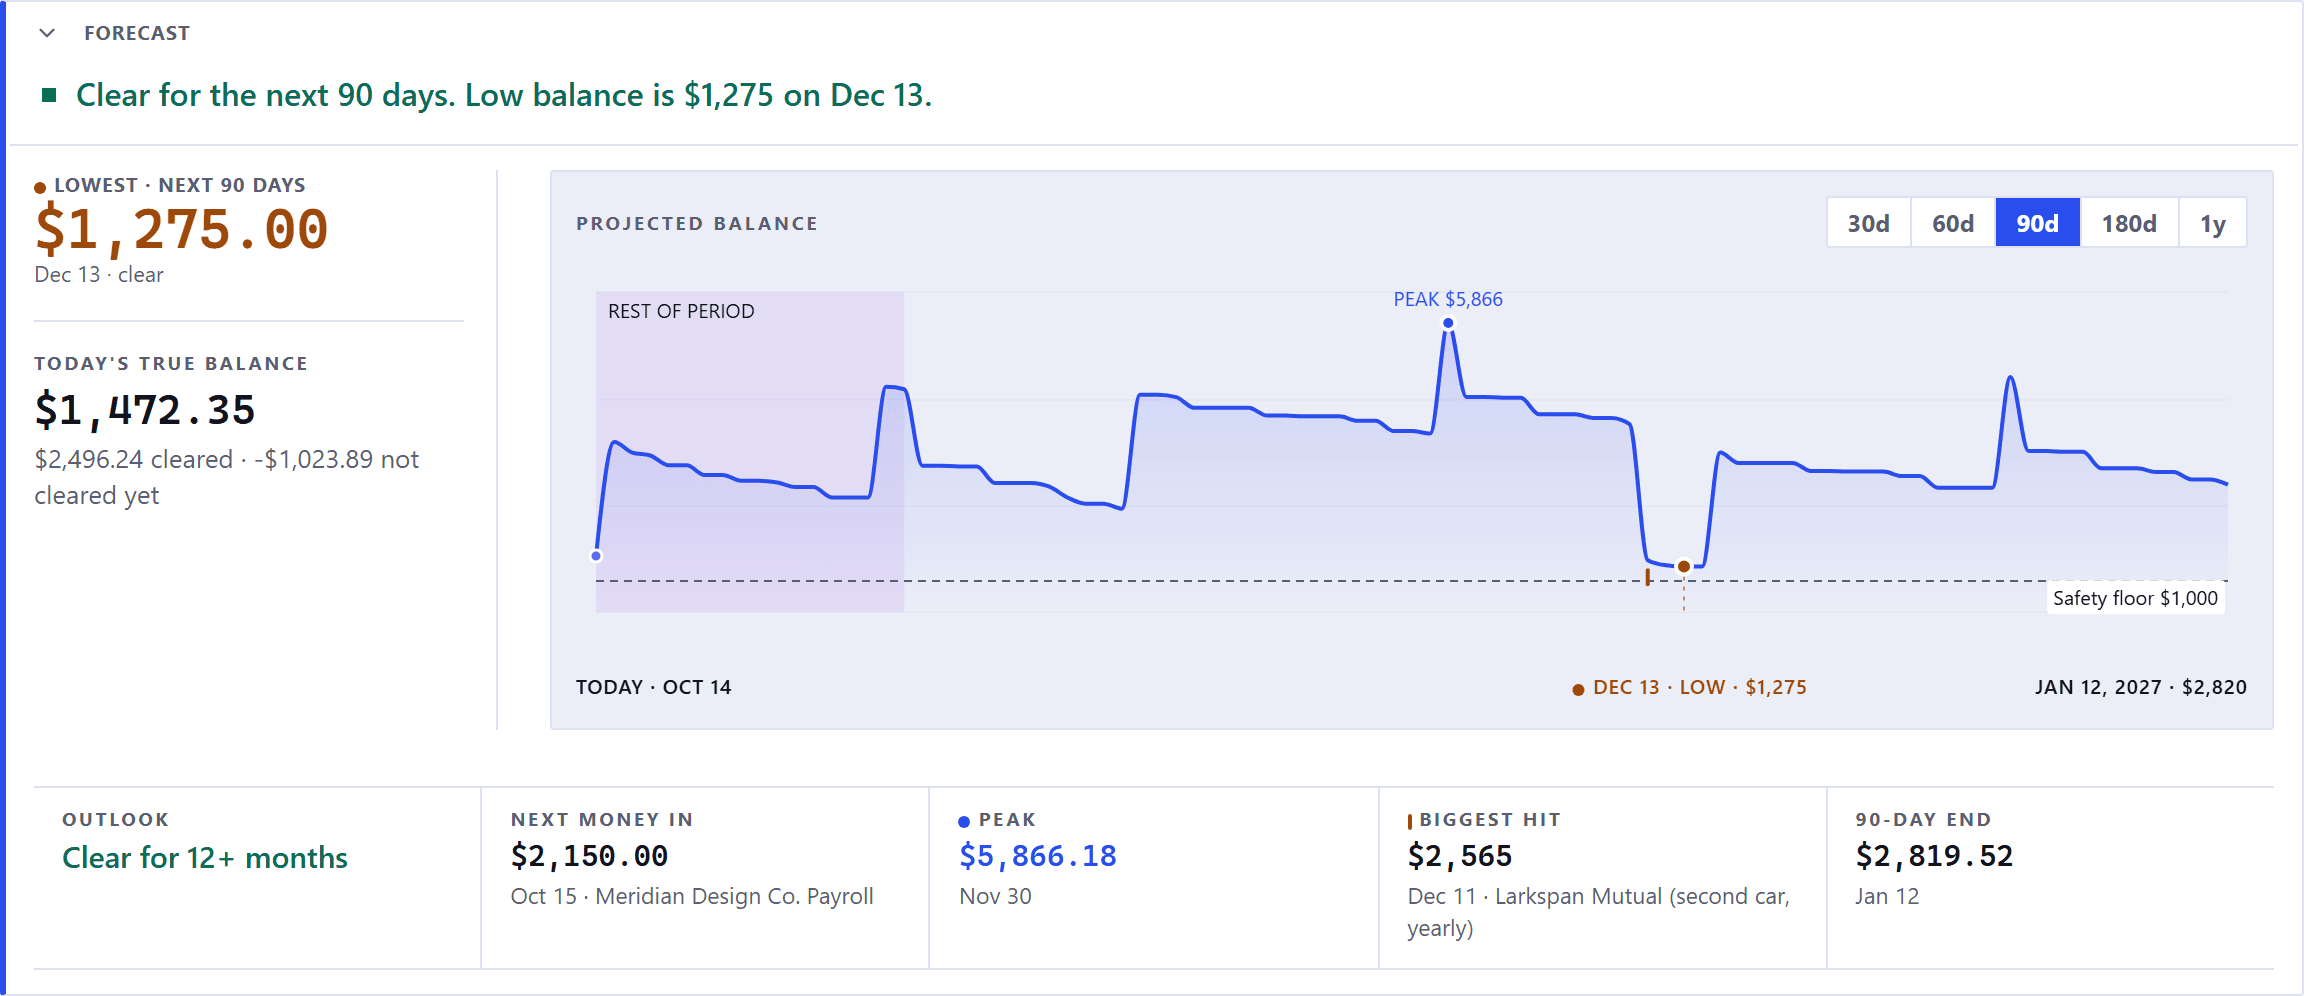Click the today starting point dot

[x=596, y=556]
